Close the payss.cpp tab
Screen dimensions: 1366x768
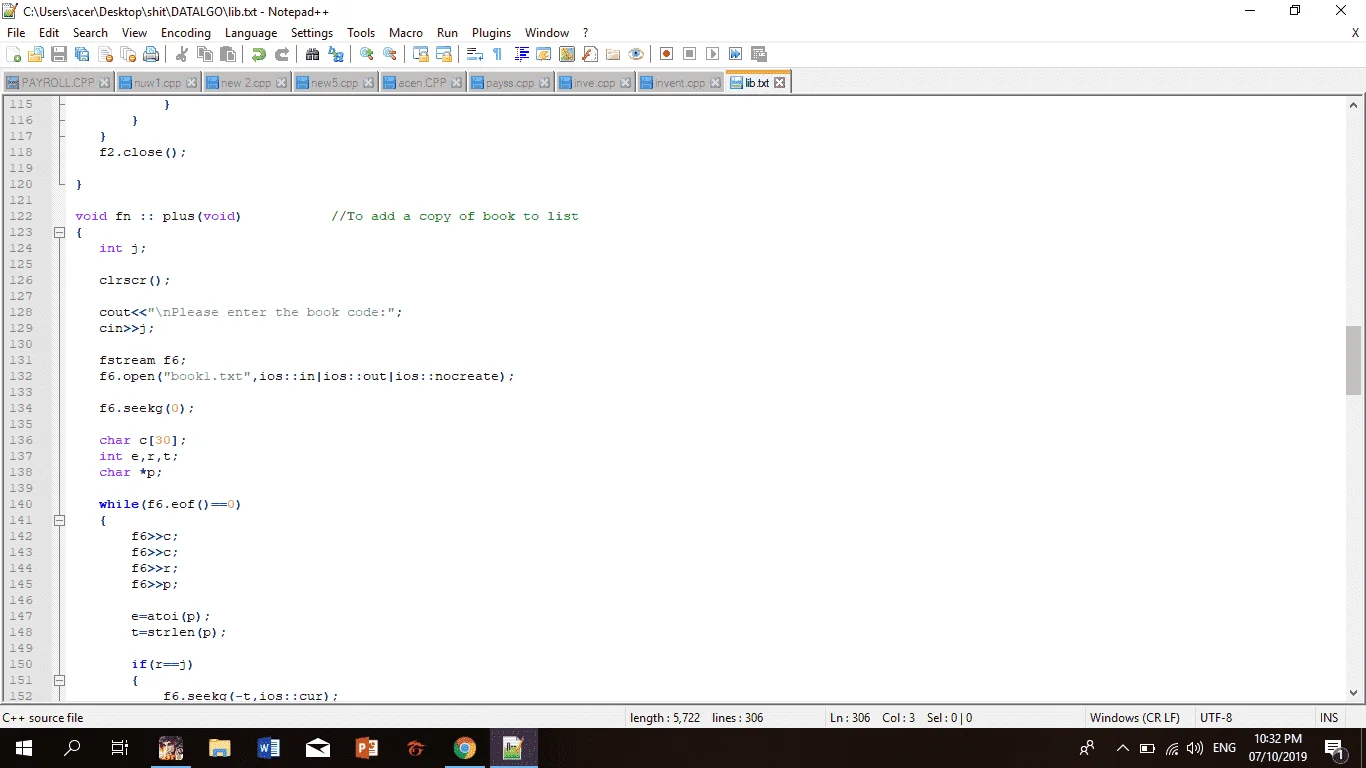[545, 83]
